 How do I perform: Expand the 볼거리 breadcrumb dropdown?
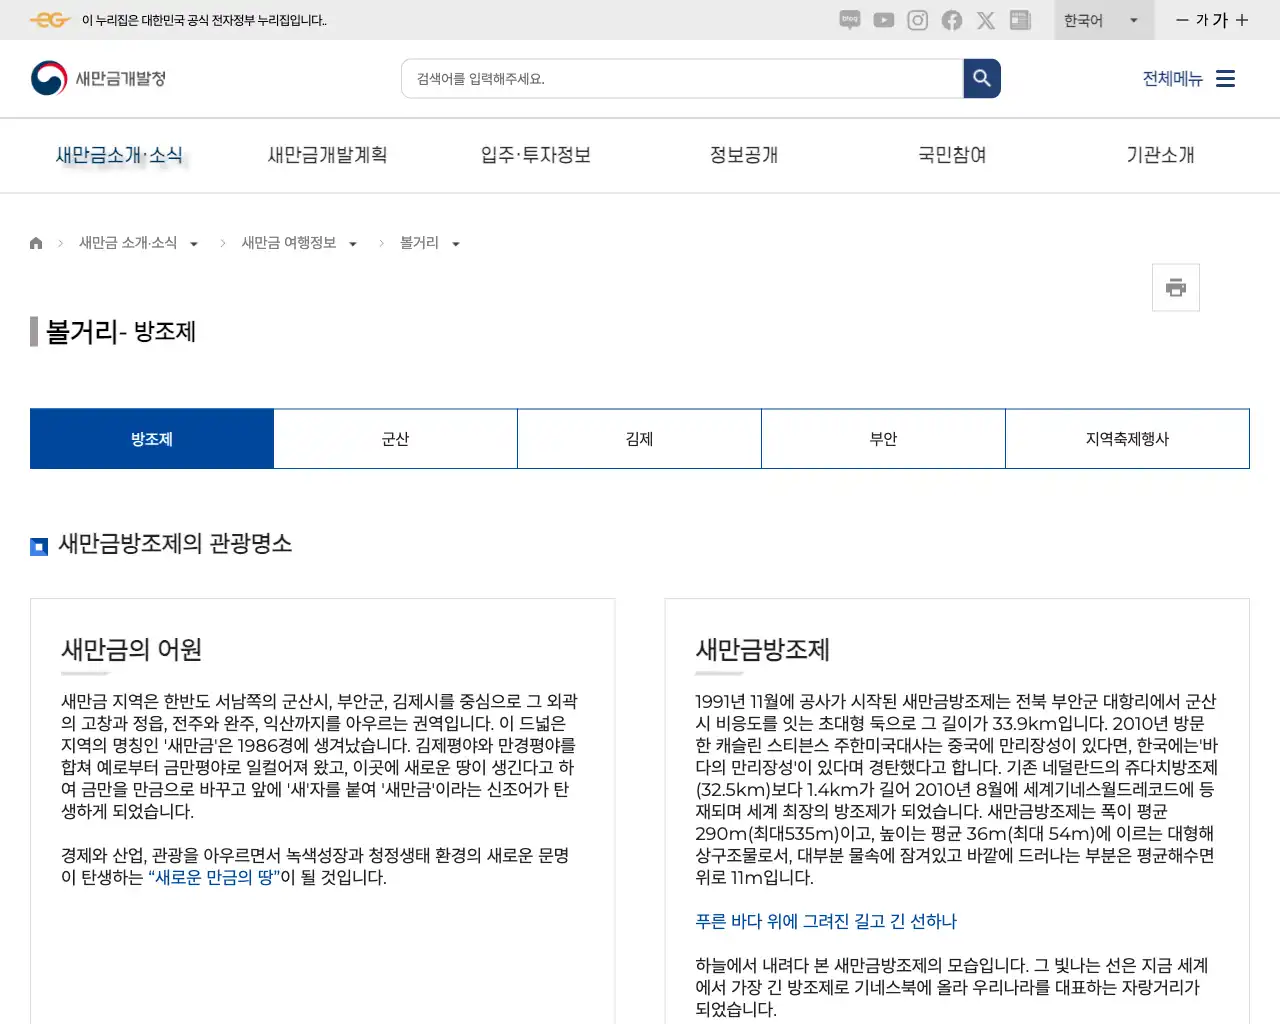(x=456, y=243)
